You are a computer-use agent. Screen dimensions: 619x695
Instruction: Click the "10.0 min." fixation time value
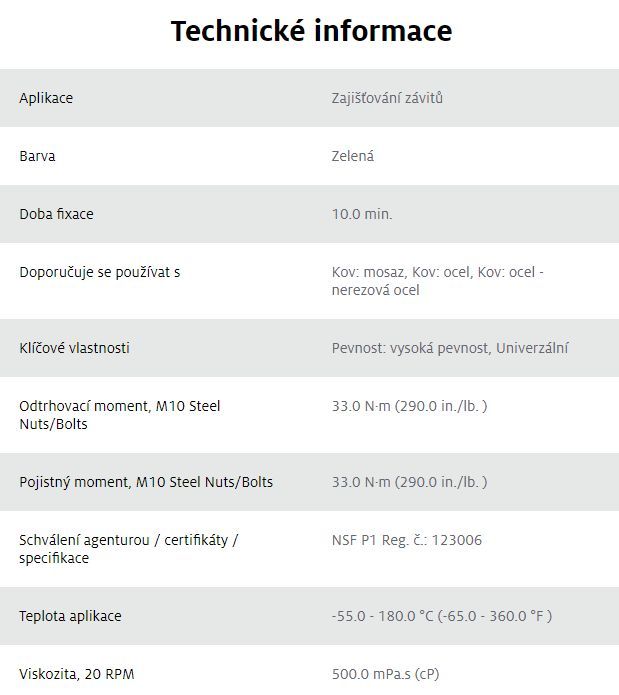(x=362, y=214)
